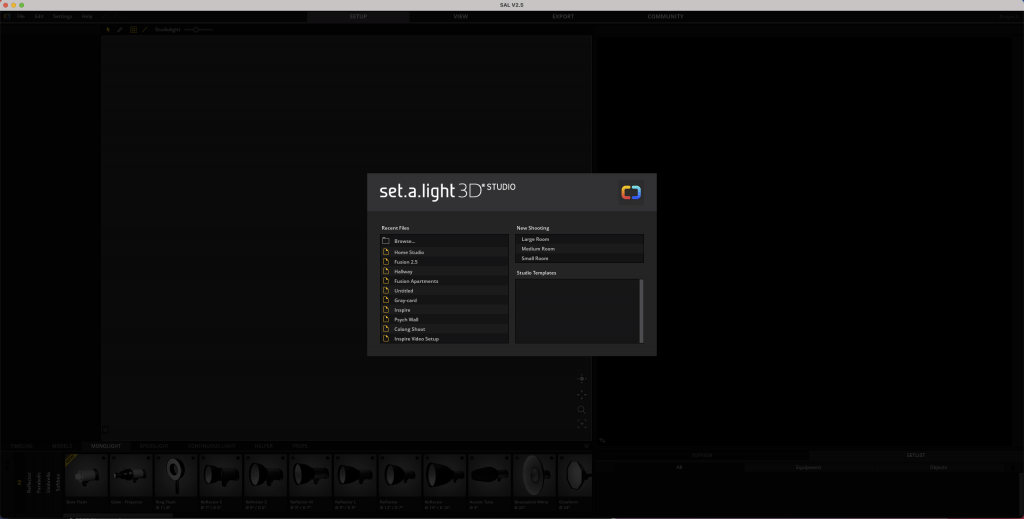Select the Ring Flash thumbnail
Viewport: 1024px width, 519px height.
176,476
